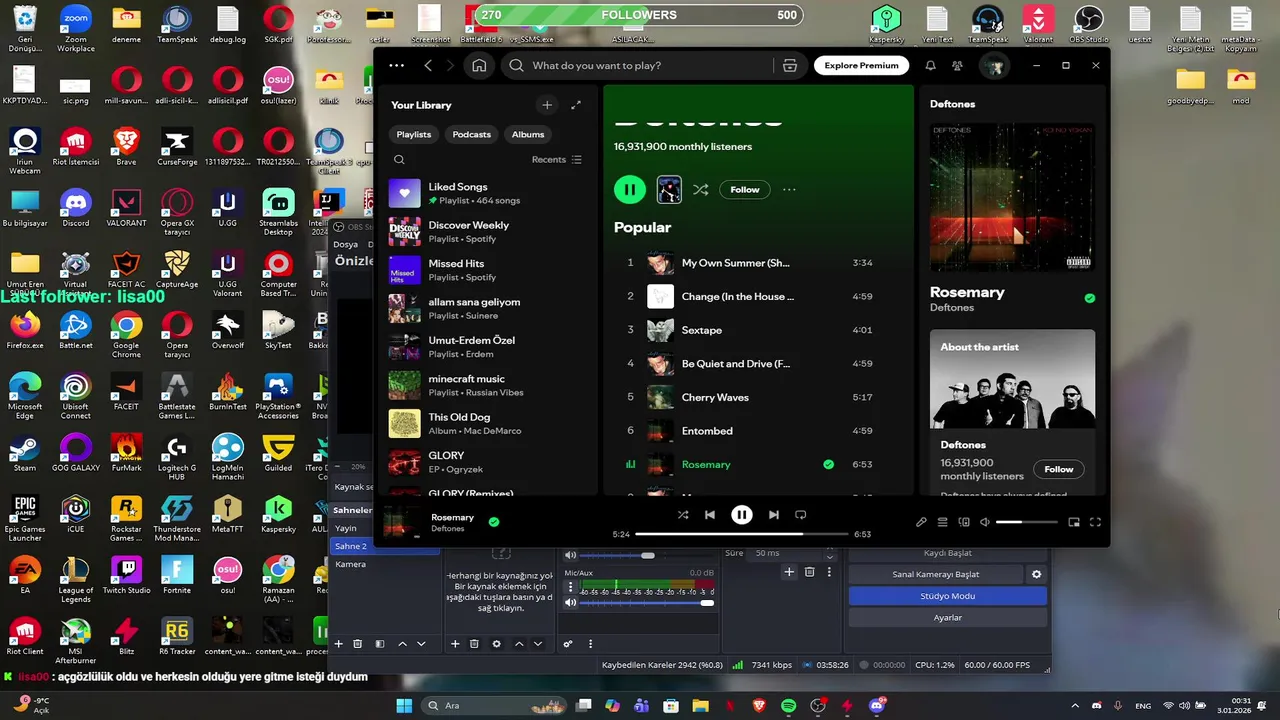Open Recents sort menu in Your Library
1280x720 pixels.
point(557,160)
